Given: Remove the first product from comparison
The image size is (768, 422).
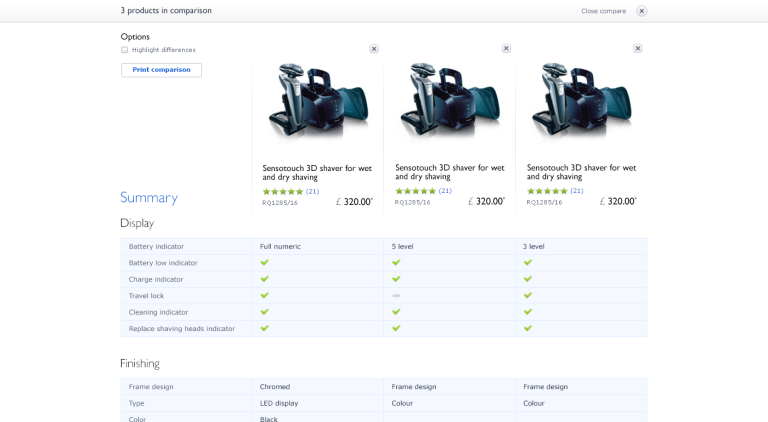Looking at the screenshot, I should pos(374,48).
